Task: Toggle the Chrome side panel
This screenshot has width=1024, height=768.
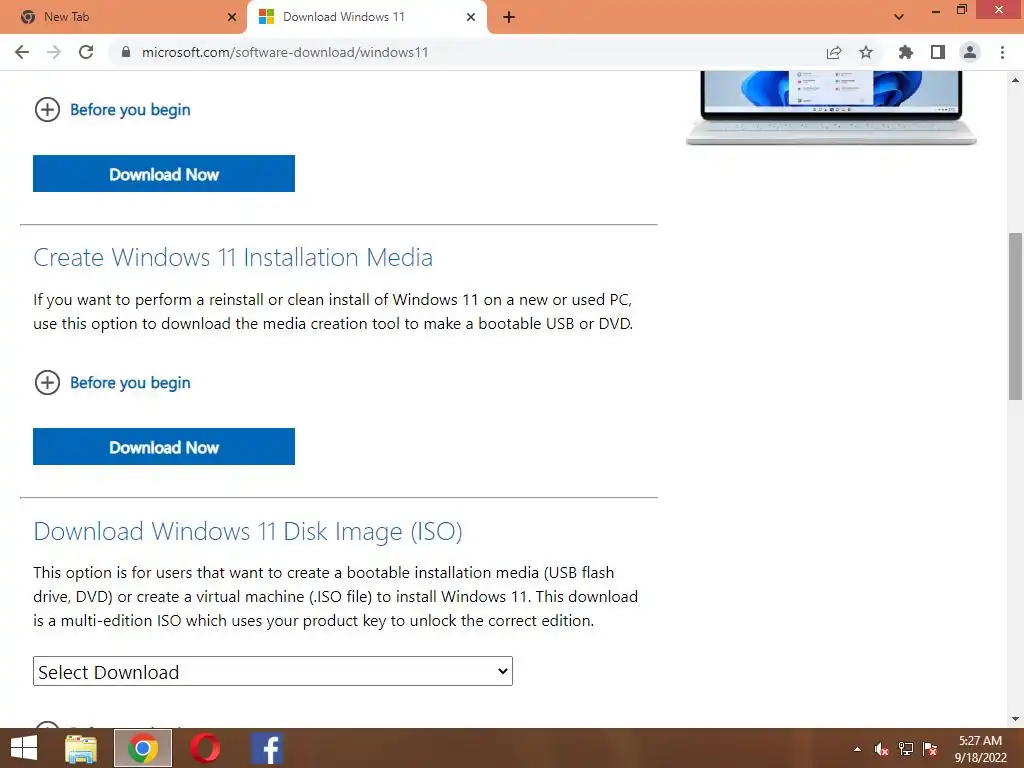Action: 938,52
